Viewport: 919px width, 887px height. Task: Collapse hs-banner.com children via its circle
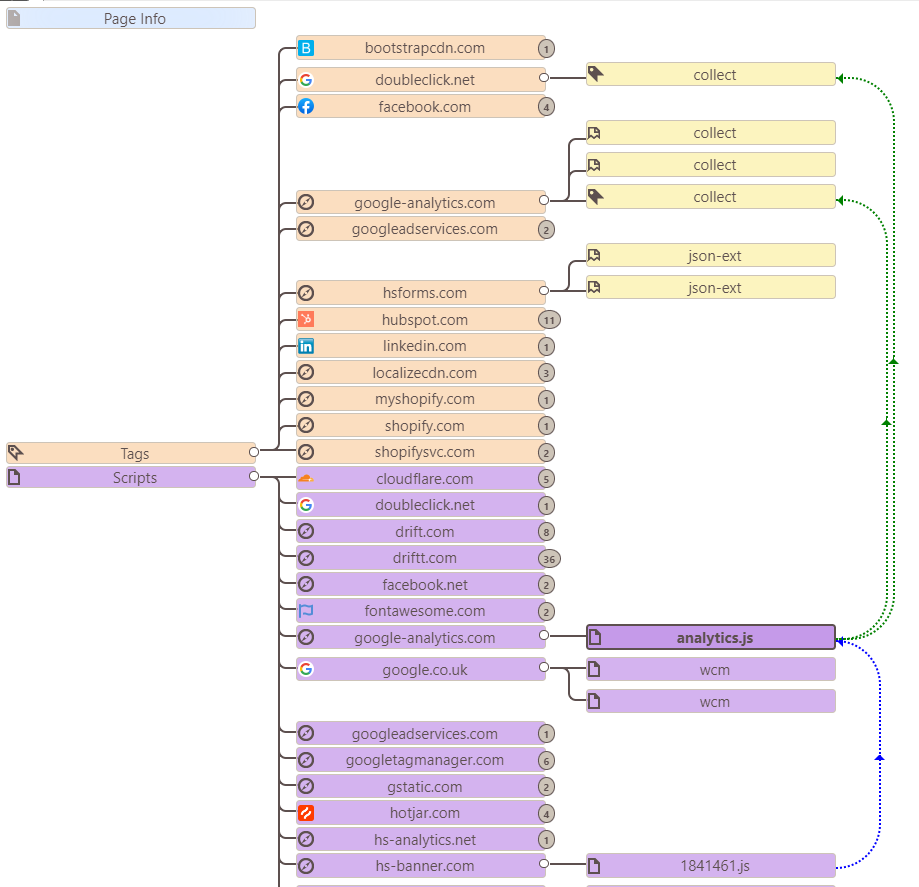(544, 864)
